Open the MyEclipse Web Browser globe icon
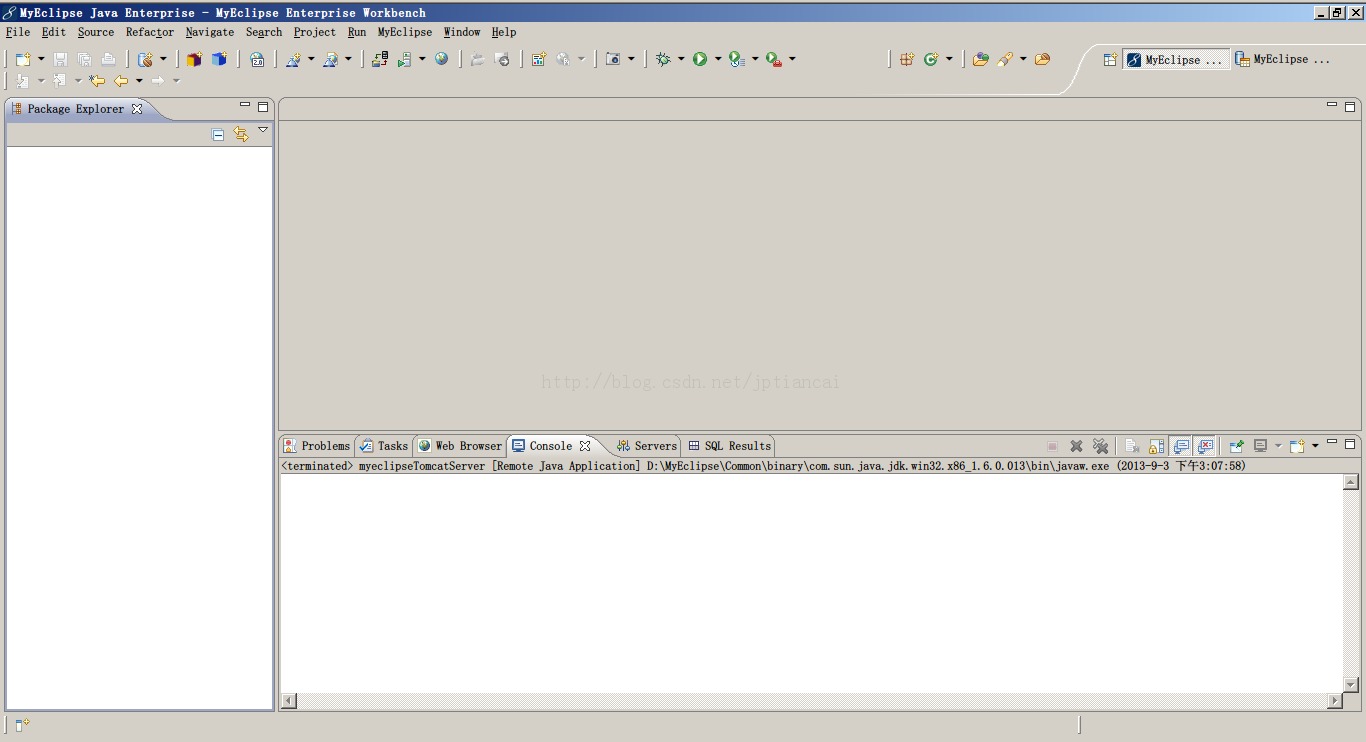 click(x=441, y=59)
